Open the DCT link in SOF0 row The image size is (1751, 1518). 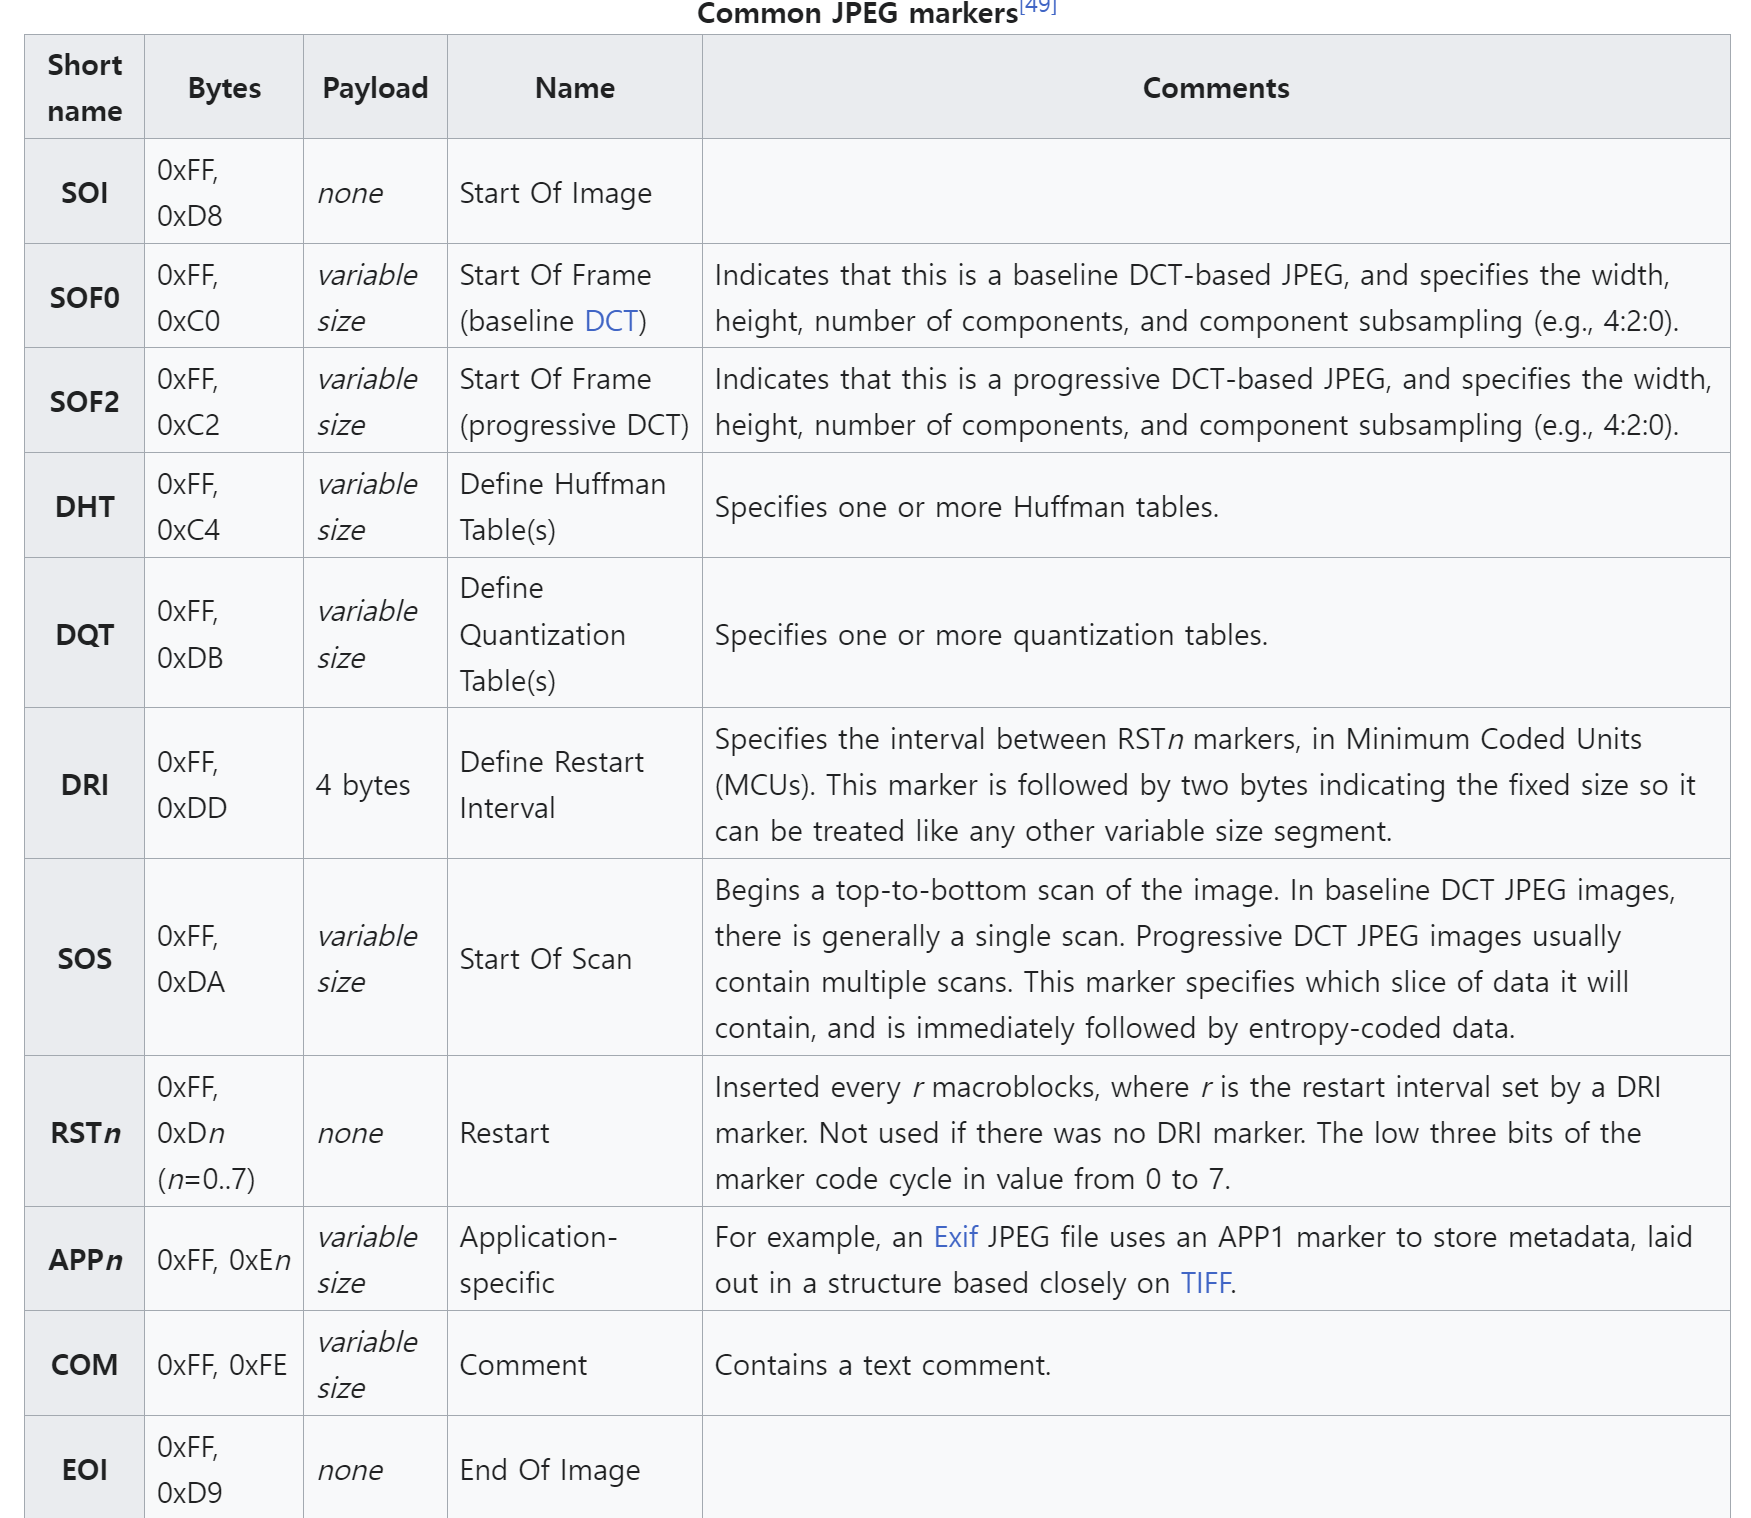point(611,321)
